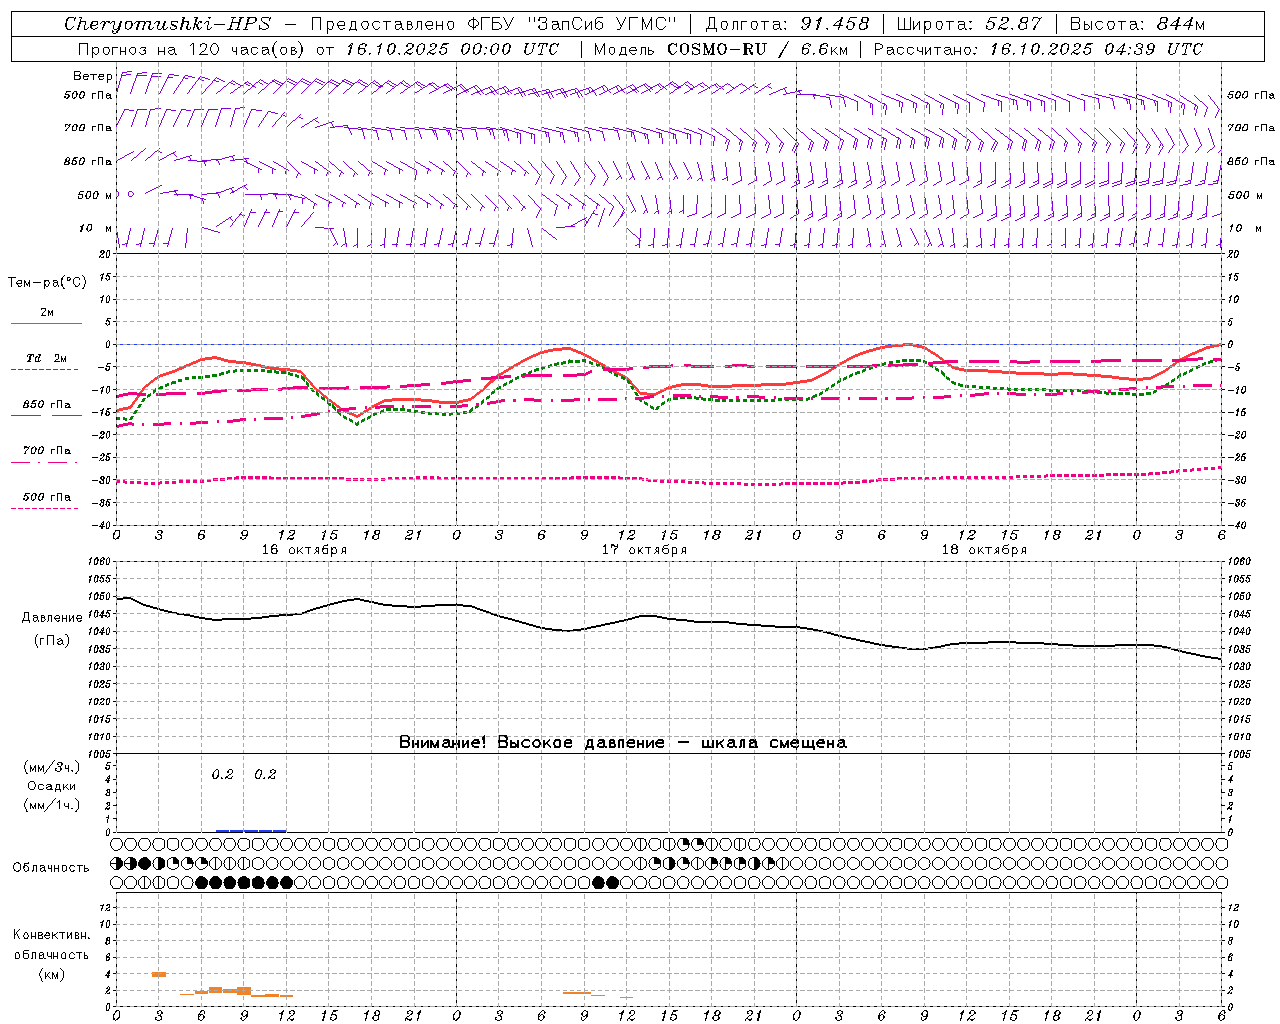Click the 10 м wind level label on left

(x=95, y=228)
